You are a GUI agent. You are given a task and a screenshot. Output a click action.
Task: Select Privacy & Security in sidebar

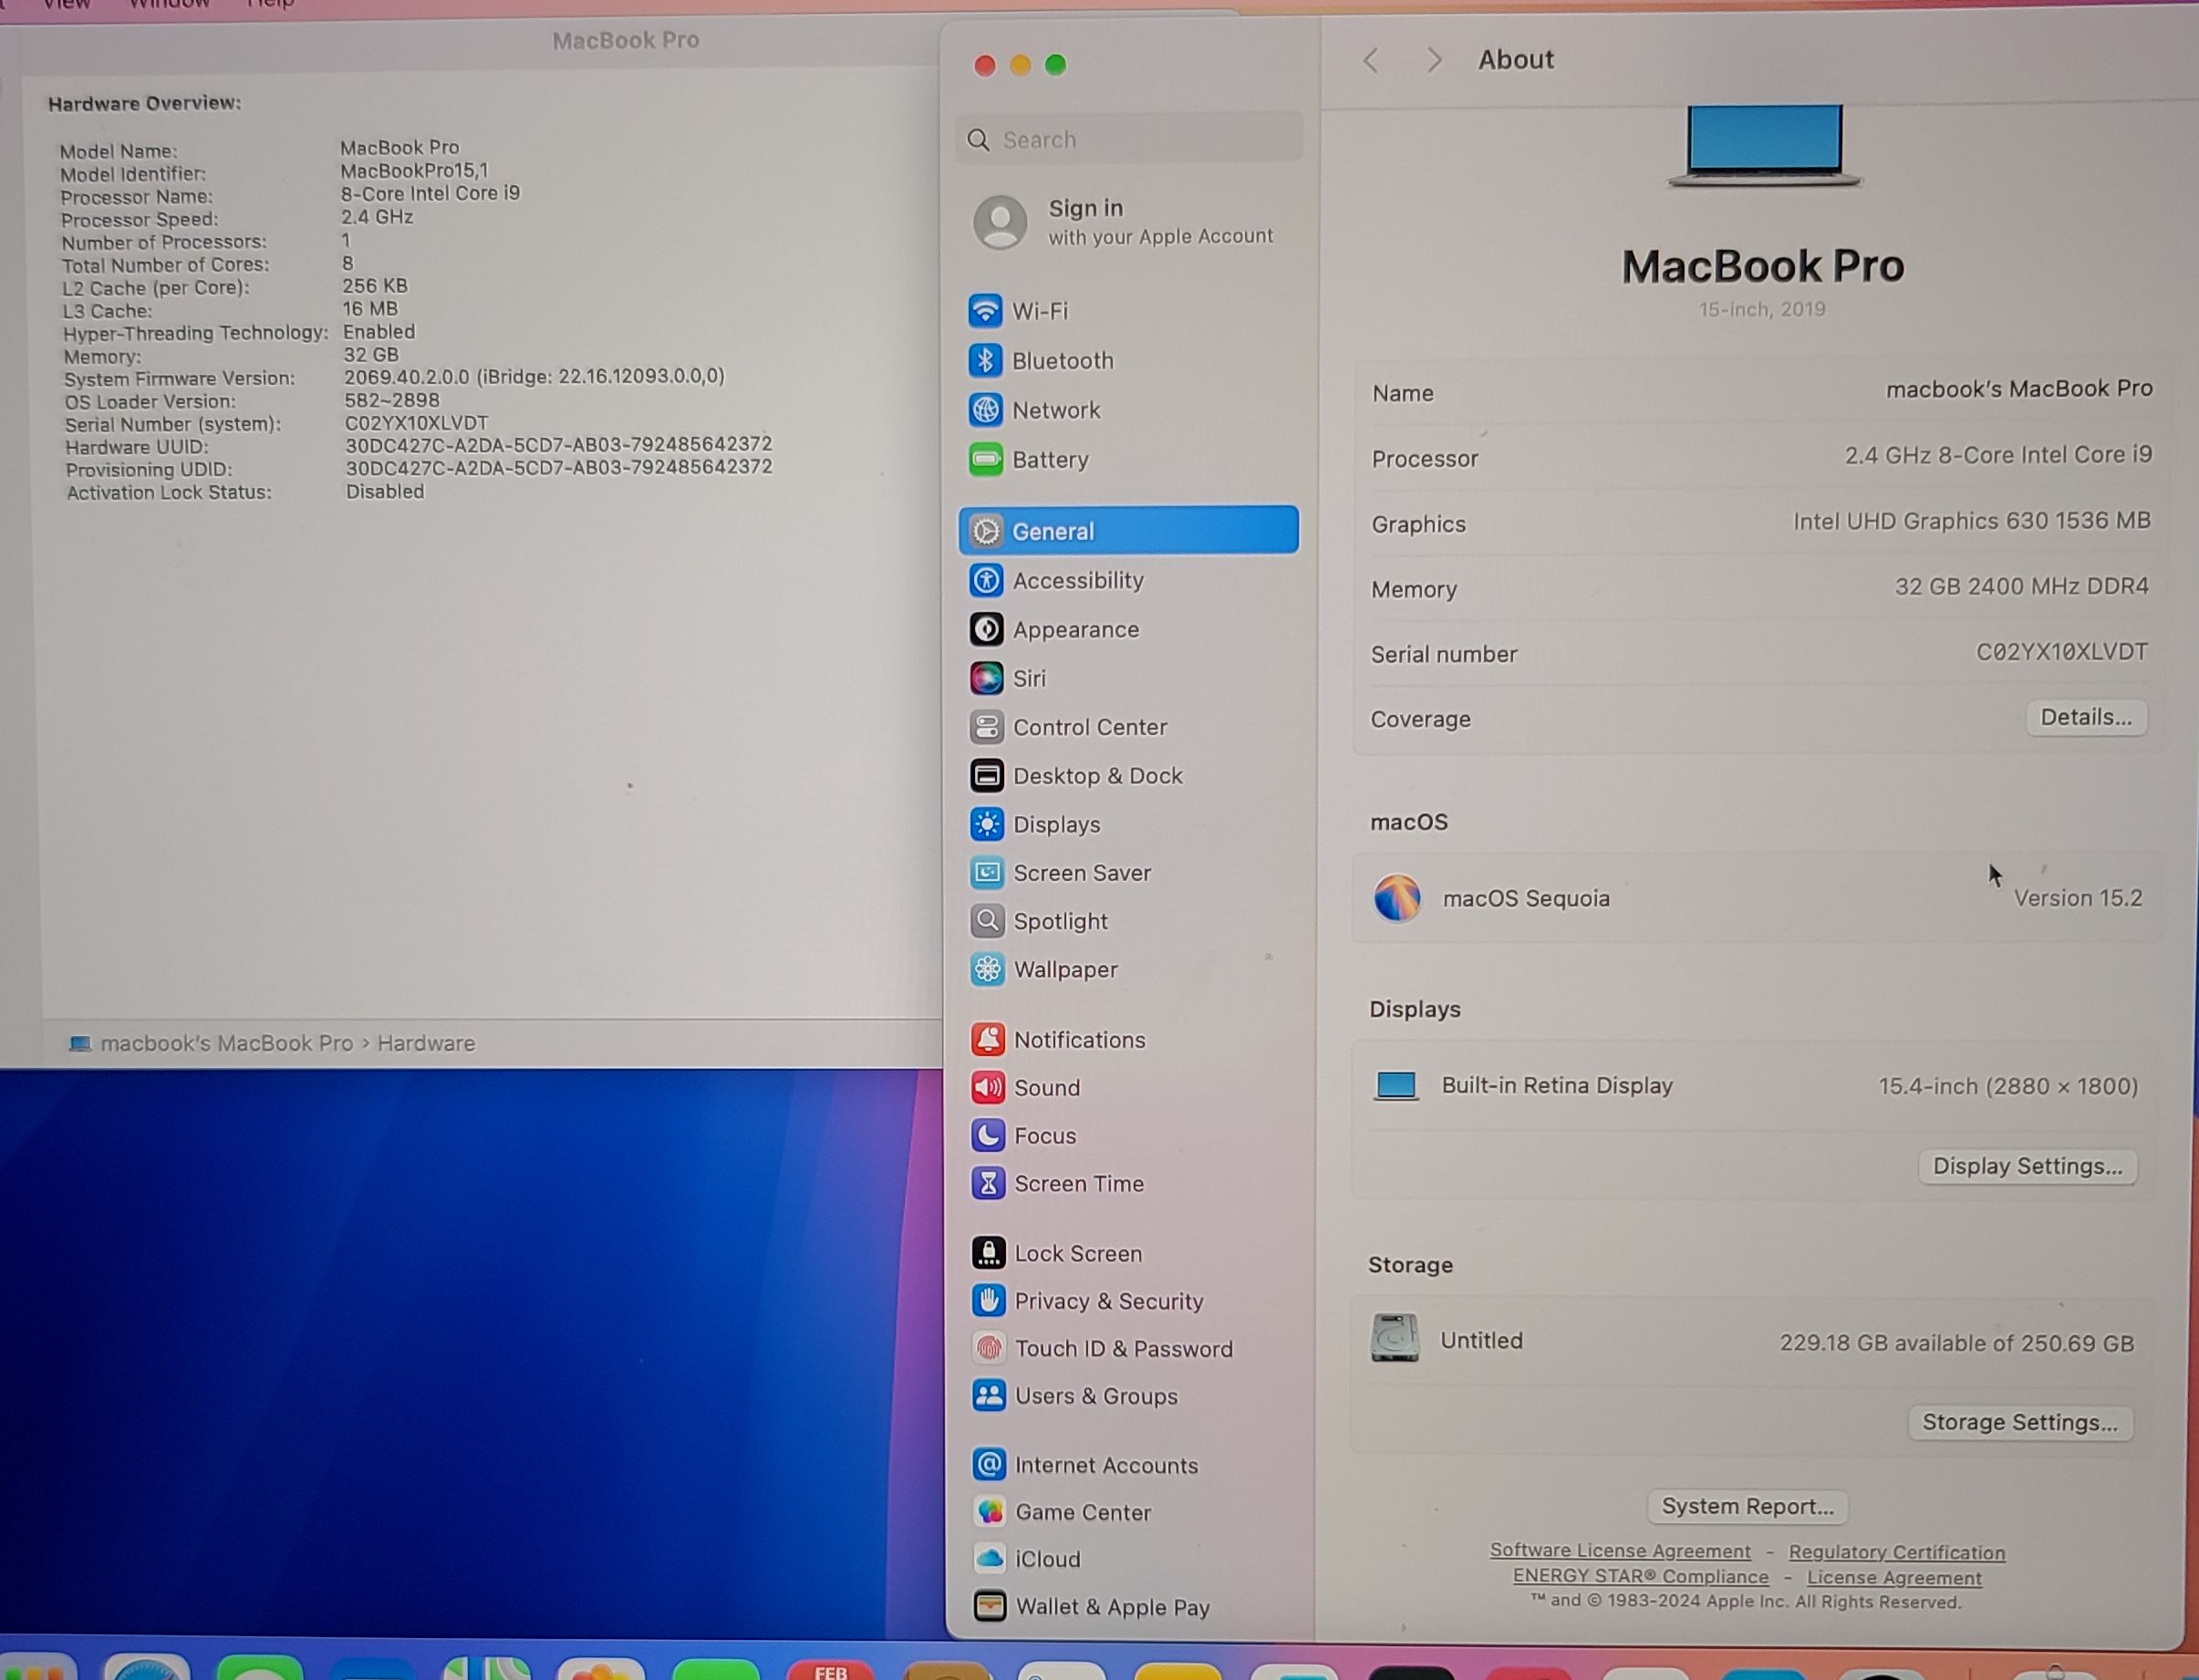click(1108, 1301)
